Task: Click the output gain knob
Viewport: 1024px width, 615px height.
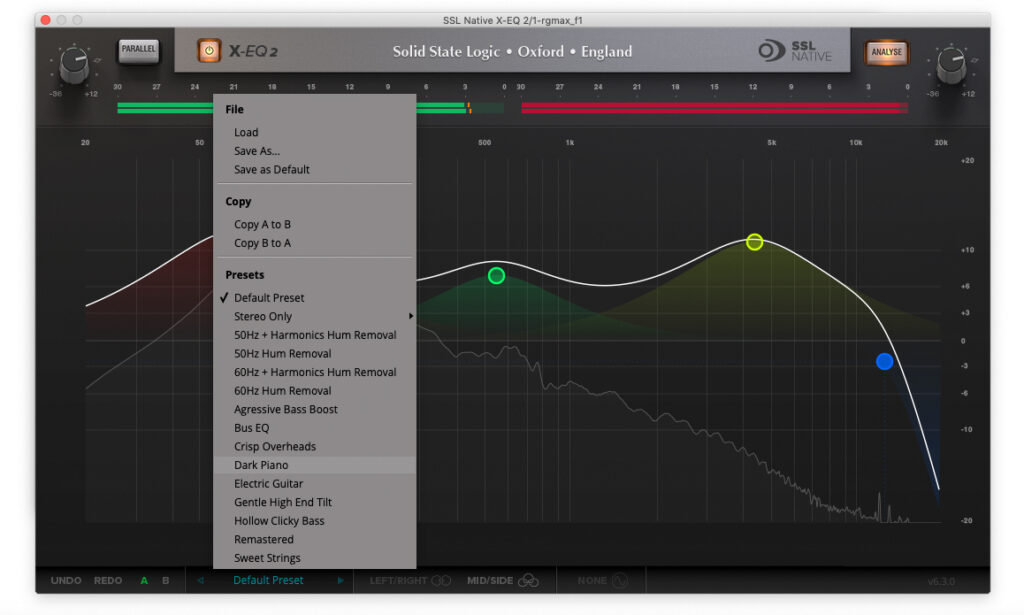Action: click(x=951, y=66)
